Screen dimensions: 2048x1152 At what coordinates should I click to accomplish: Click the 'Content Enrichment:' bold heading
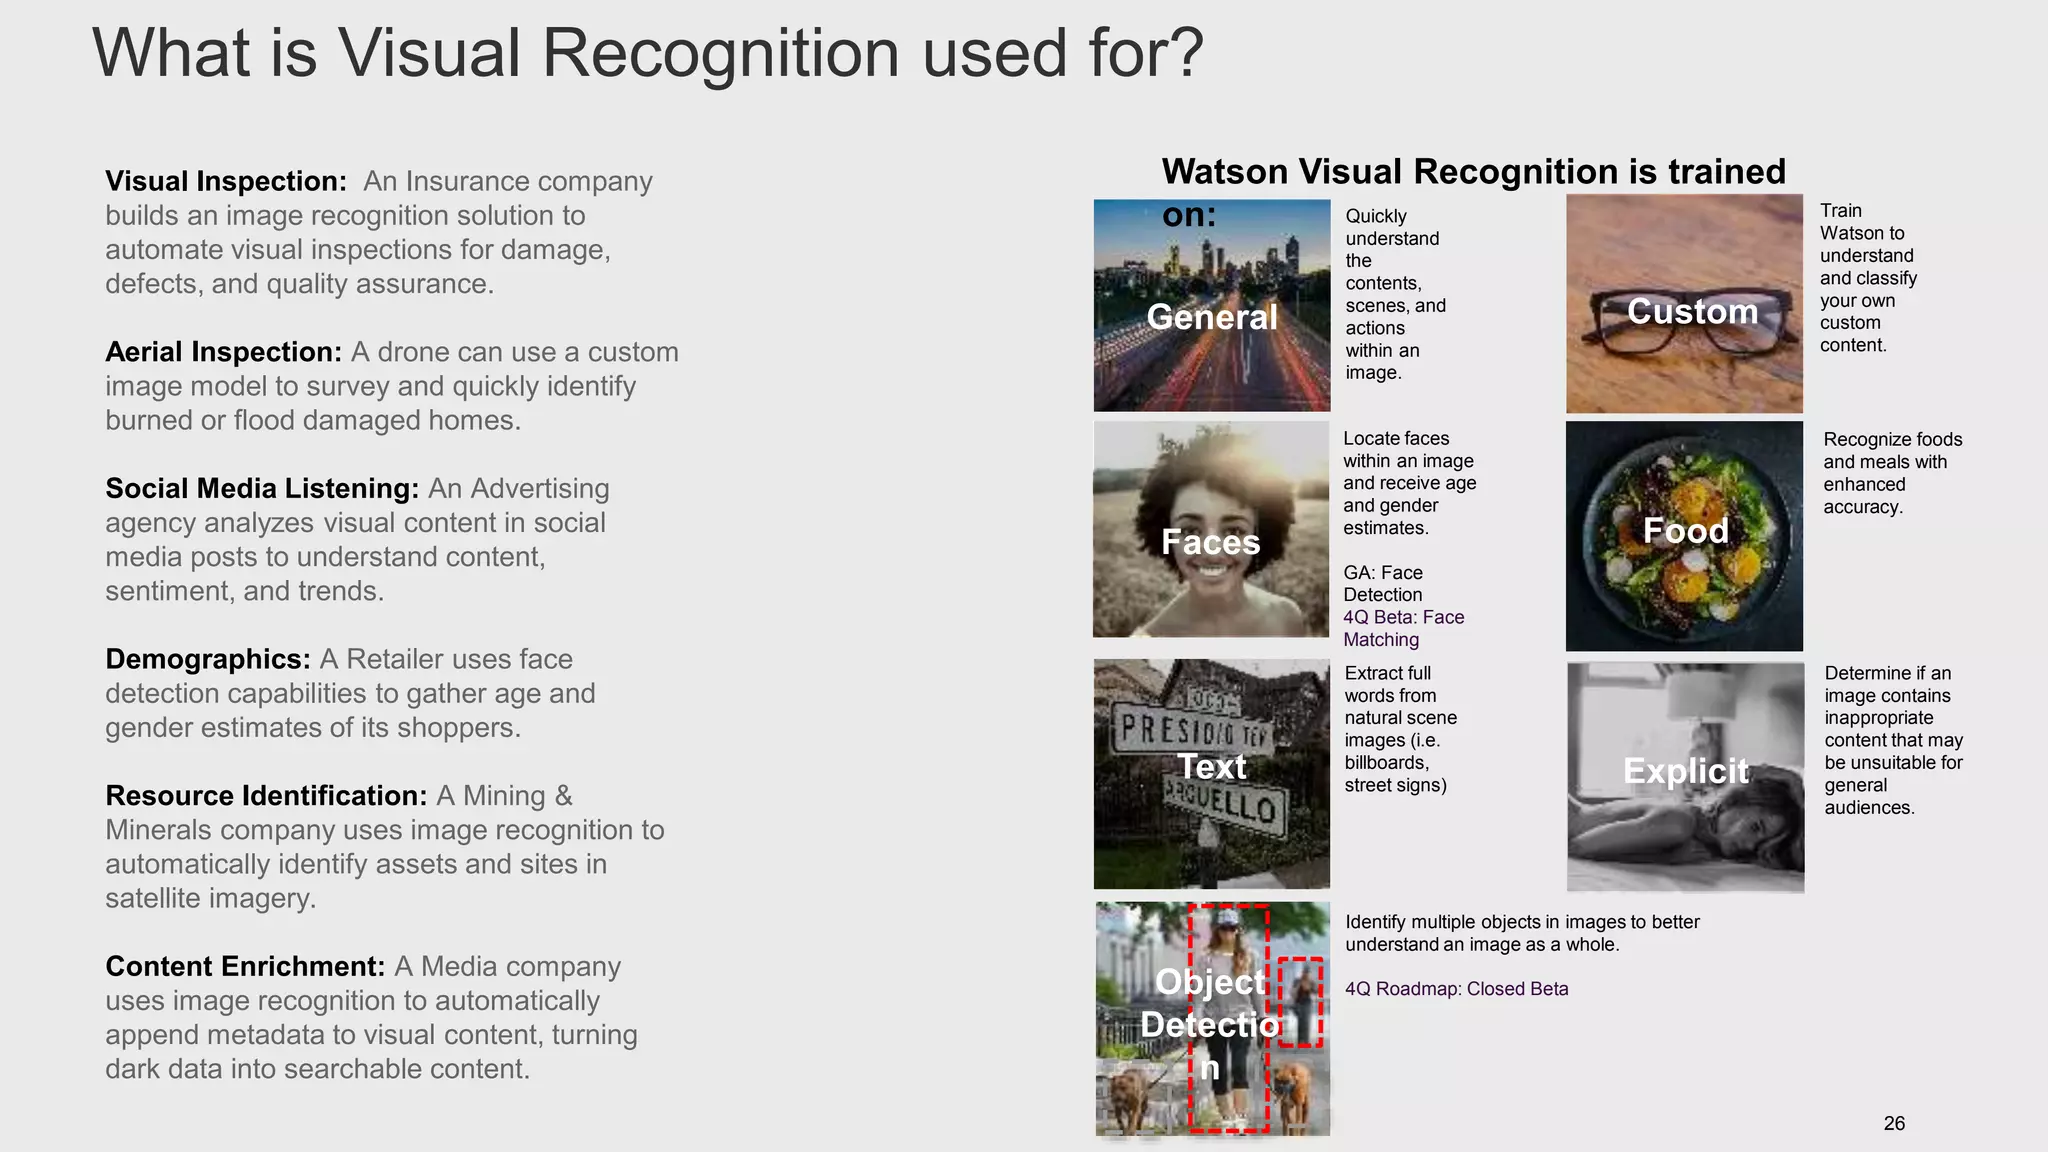pos(245,966)
